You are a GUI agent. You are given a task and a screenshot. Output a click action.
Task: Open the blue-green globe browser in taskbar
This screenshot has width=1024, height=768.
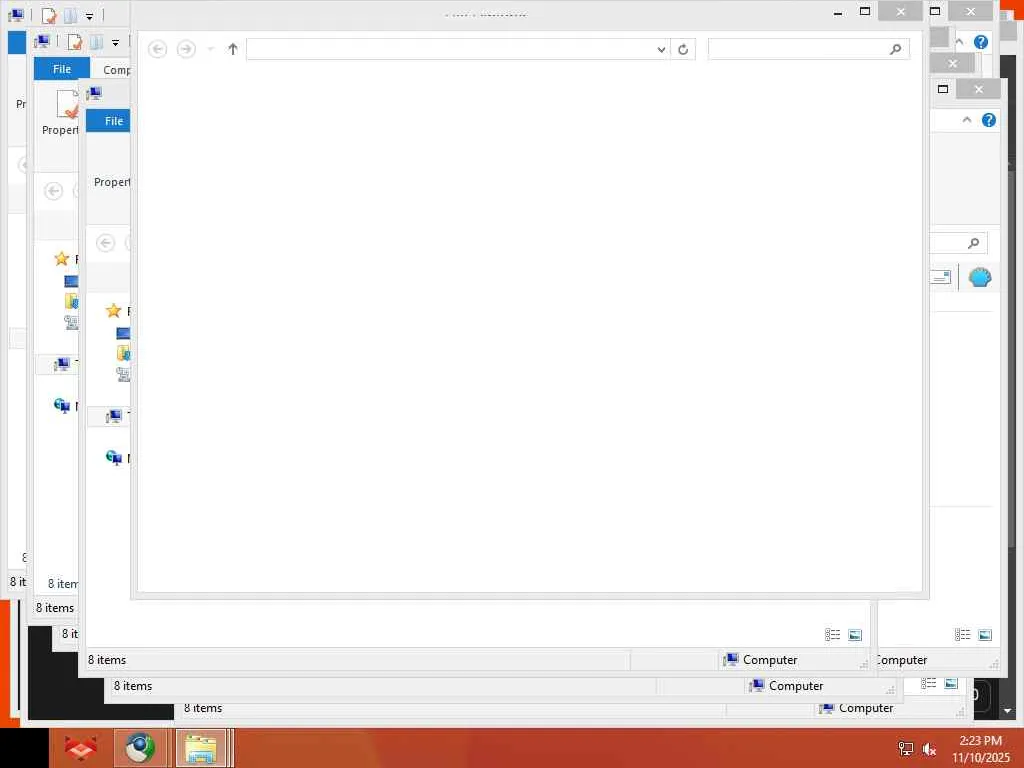click(x=140, y=748)
